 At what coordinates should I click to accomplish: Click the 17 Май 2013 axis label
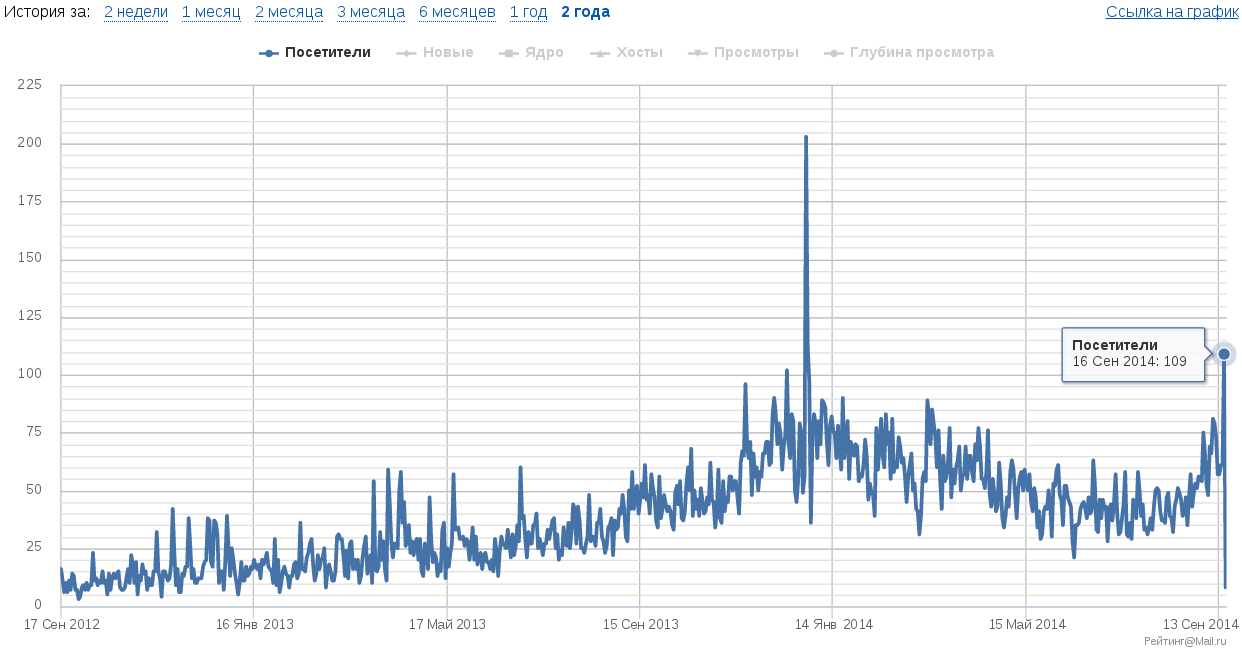coord(447,624)
